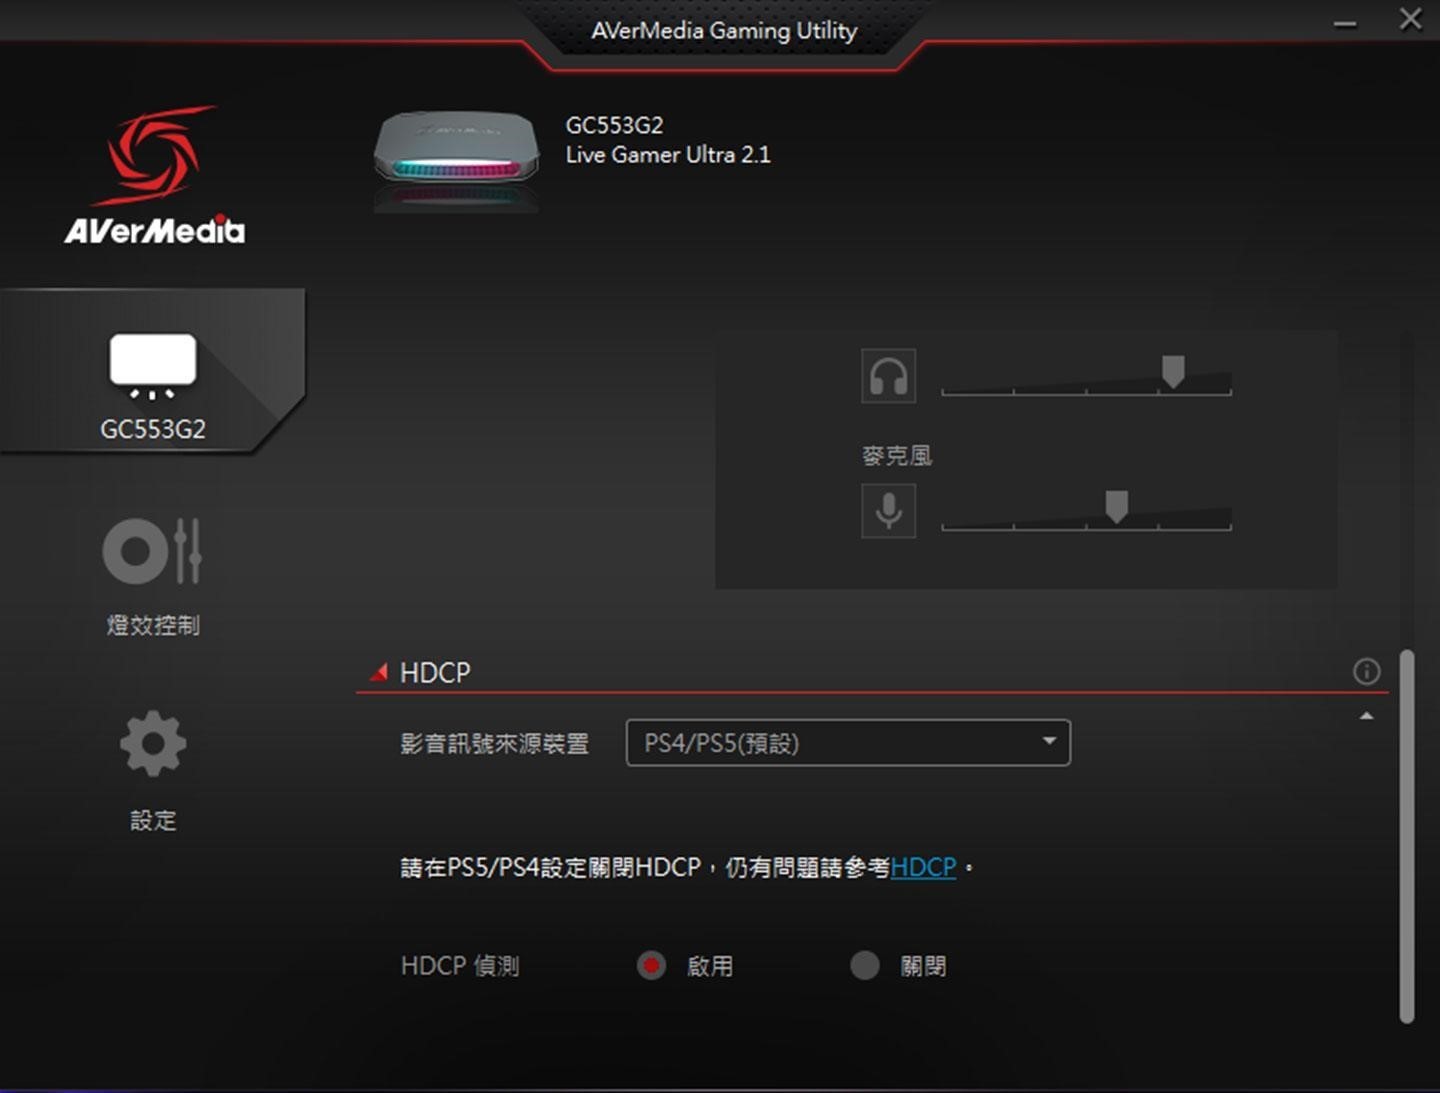Click the 麥克風 microphone icon
Screen dimensions: 1440x1093
tap(888, 510)
